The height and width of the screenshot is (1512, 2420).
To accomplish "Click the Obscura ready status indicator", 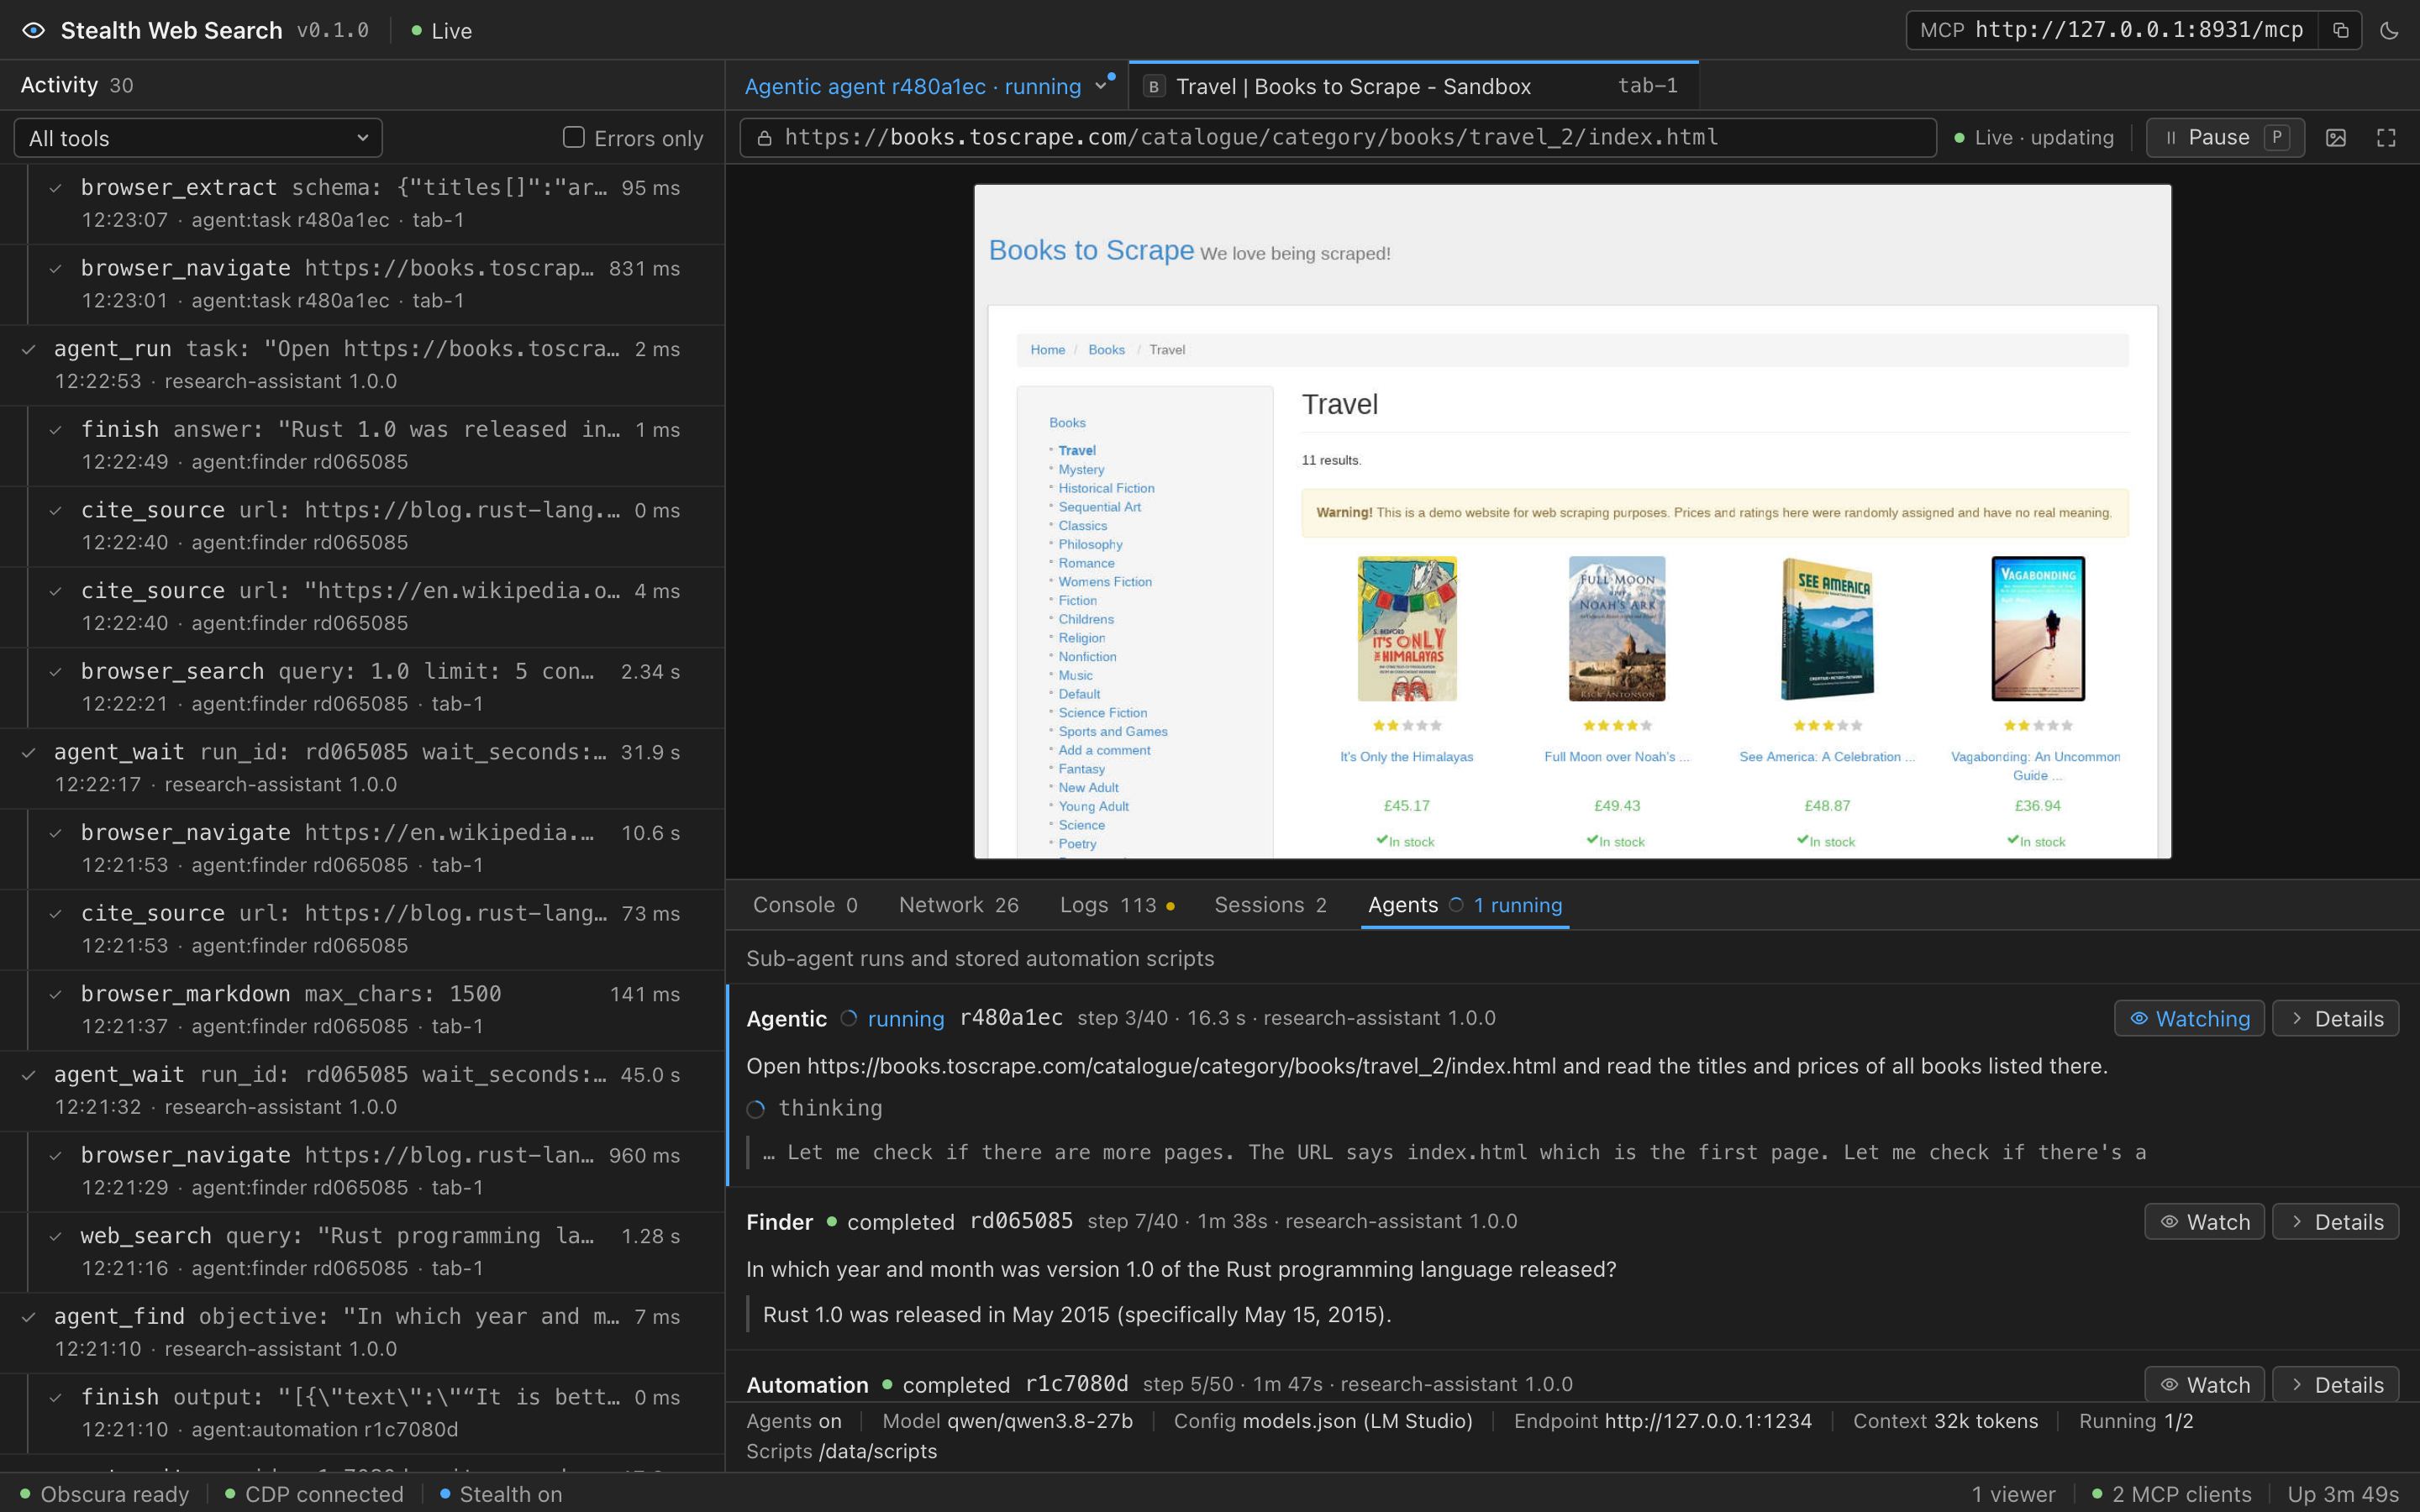I will [104, 1494].
